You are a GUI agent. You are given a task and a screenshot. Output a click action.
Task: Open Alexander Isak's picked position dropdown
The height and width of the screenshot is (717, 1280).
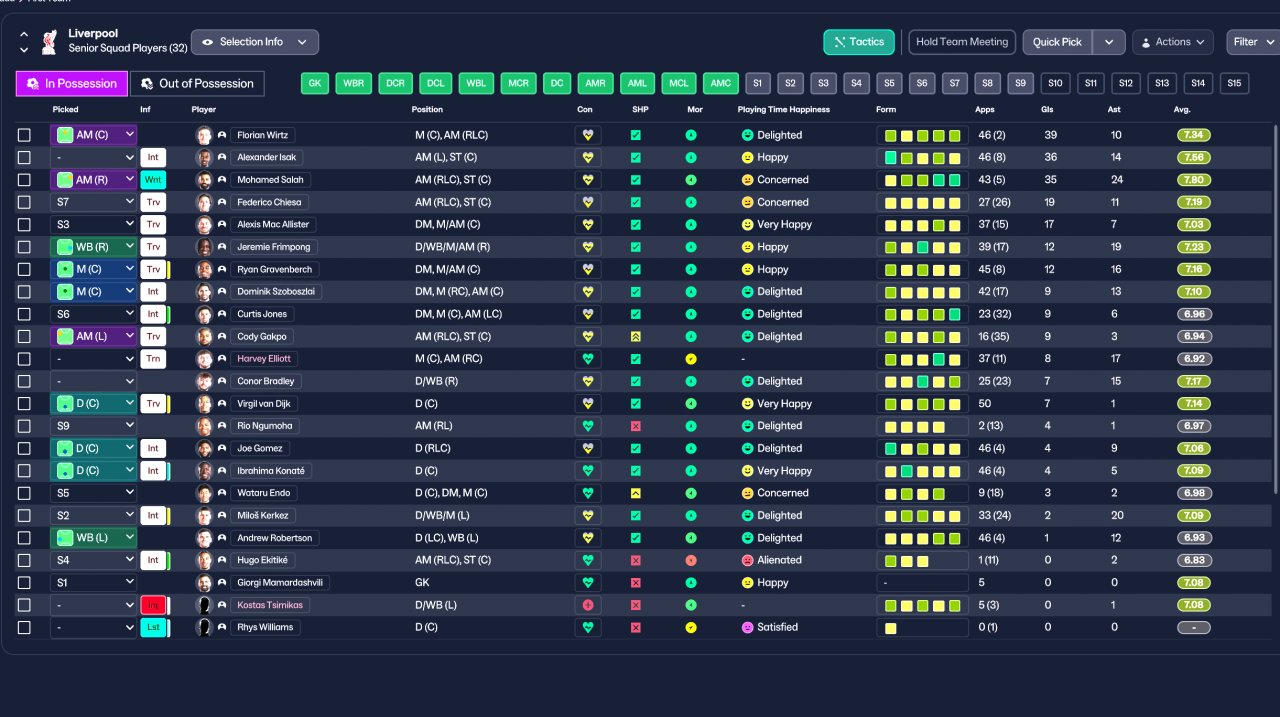click(94, 157)
